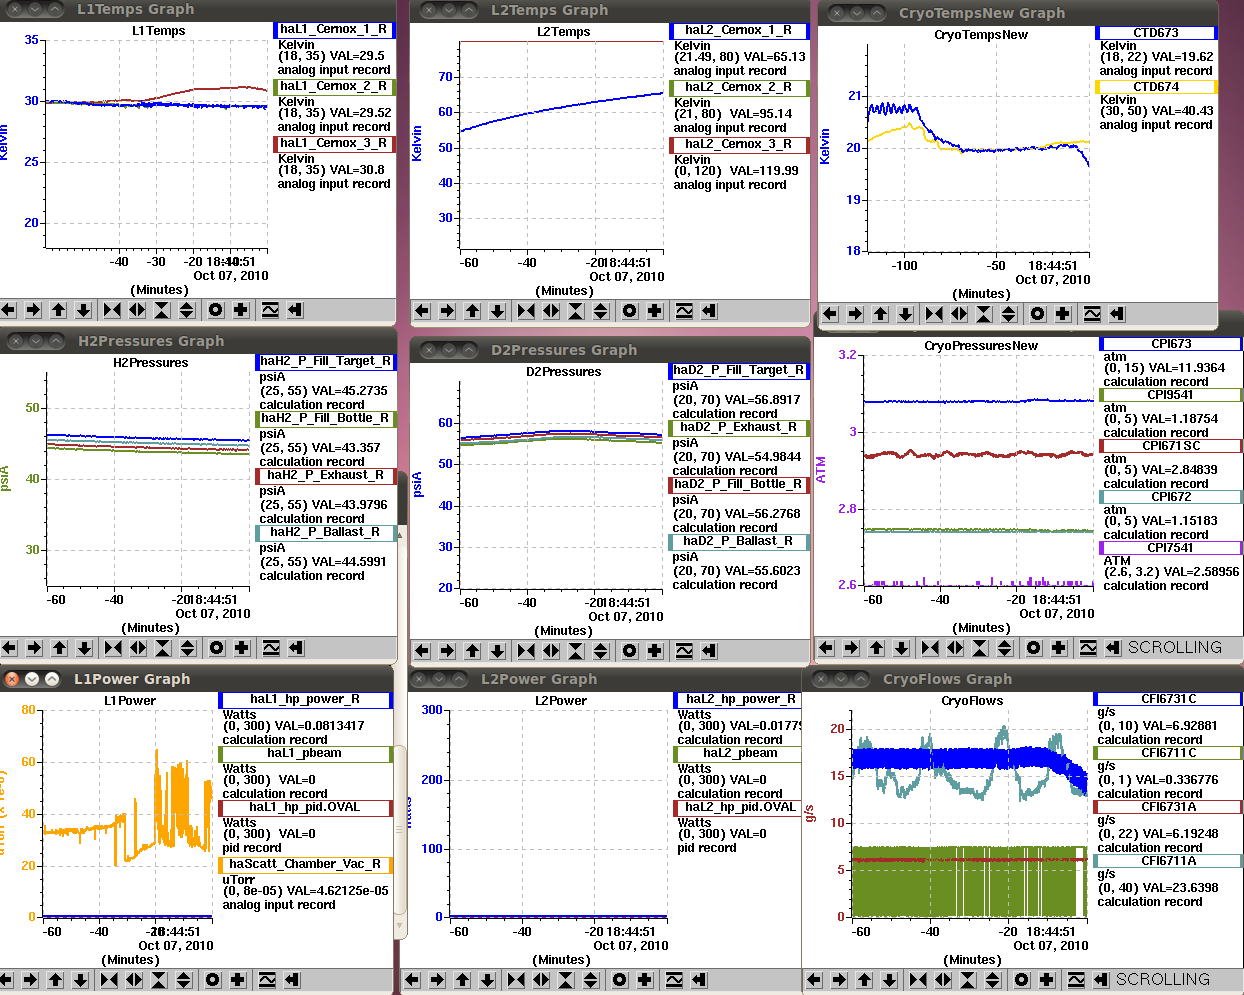
Task: Click circle auto-scale icon in L1Temps toolbar
Action: point(215,310)
